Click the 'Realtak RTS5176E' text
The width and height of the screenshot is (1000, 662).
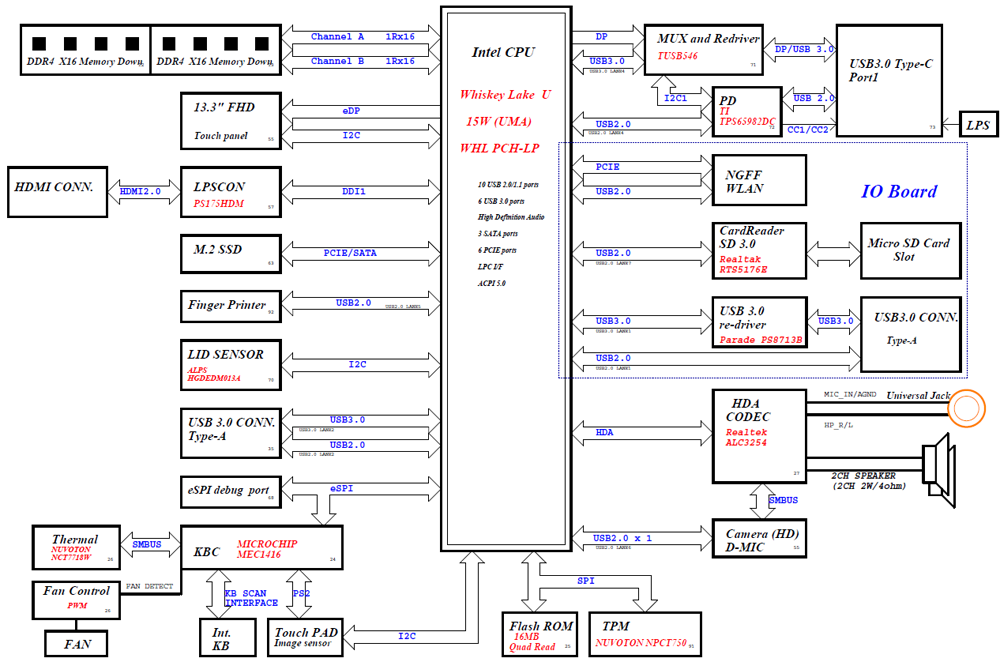pos(743,264)
